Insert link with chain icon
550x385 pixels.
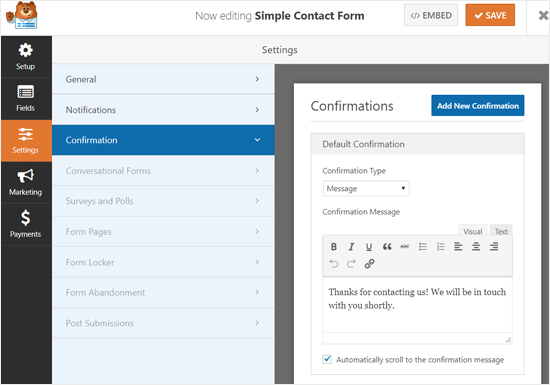coord(369,263)
